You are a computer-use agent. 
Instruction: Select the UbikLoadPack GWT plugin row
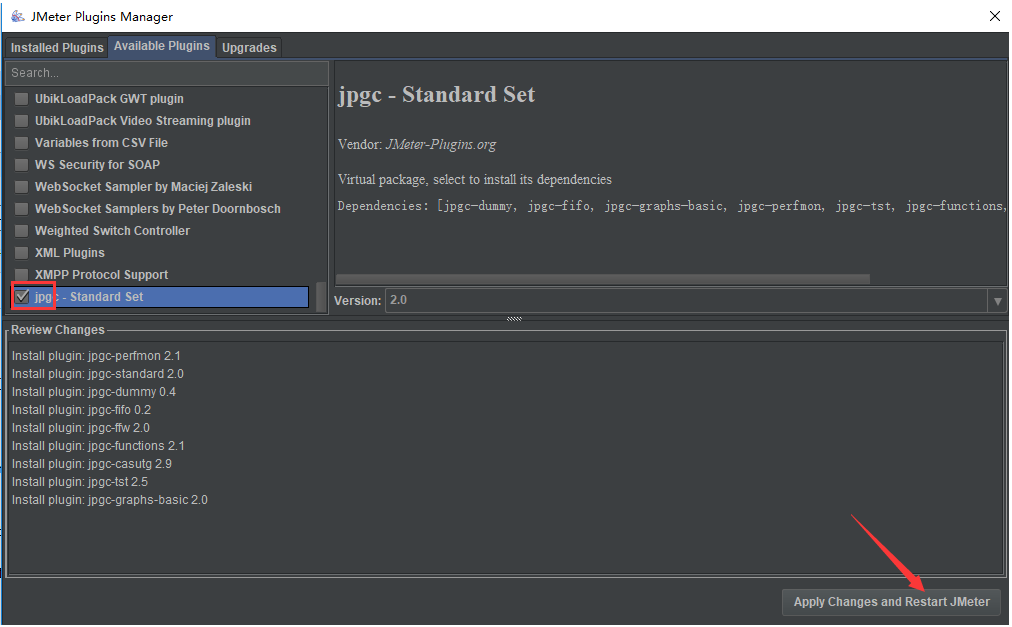click(160, 99)
